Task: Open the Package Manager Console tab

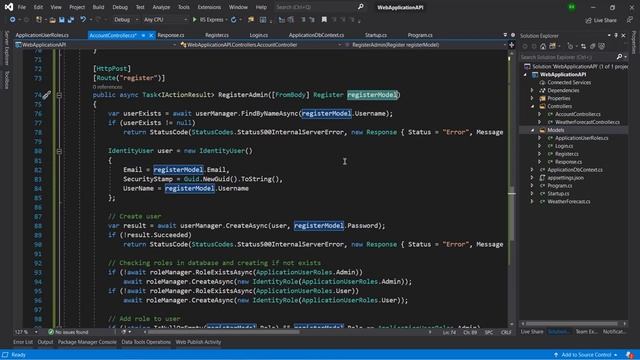Action: [x=87, y=342]
